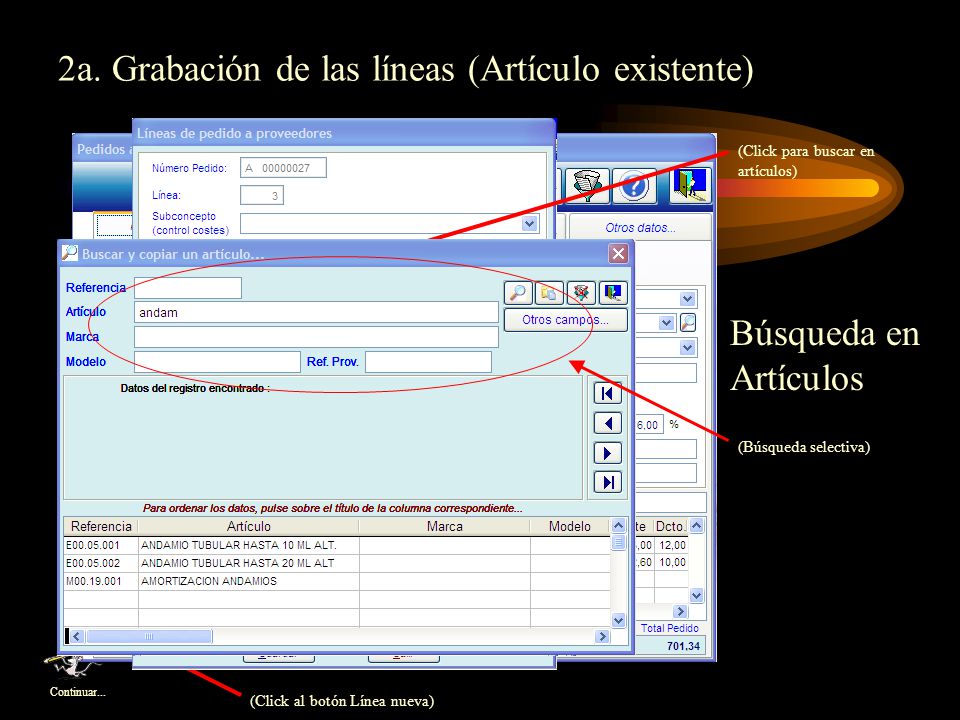960x720 pixels.
Task: Open the help question mark icon
Action: tap(634, 186)
